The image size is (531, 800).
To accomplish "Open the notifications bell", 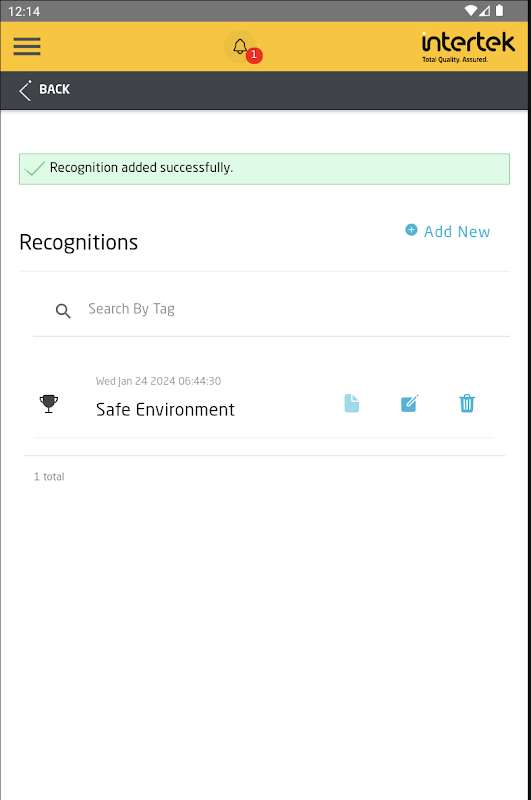I will [x=240, y=46].
